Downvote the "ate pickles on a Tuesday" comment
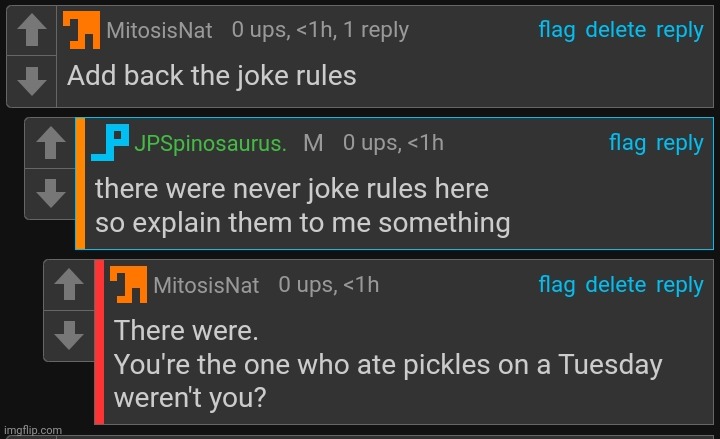Viewport: 720px width, 439px height. [x=68, y=335]
